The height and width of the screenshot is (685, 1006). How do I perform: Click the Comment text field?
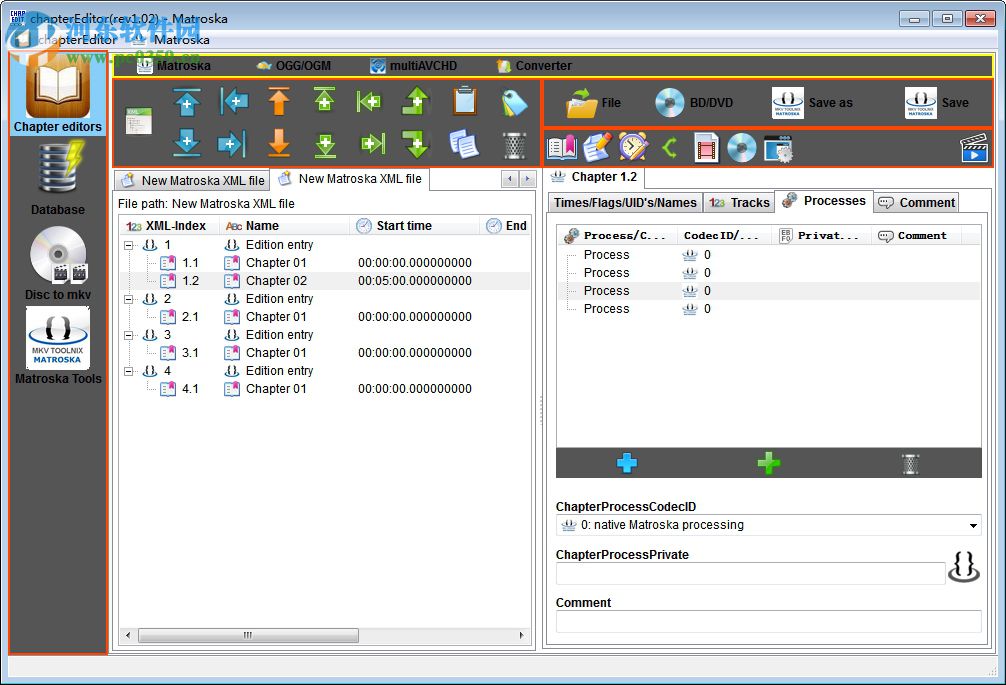[x=768, y=622]
